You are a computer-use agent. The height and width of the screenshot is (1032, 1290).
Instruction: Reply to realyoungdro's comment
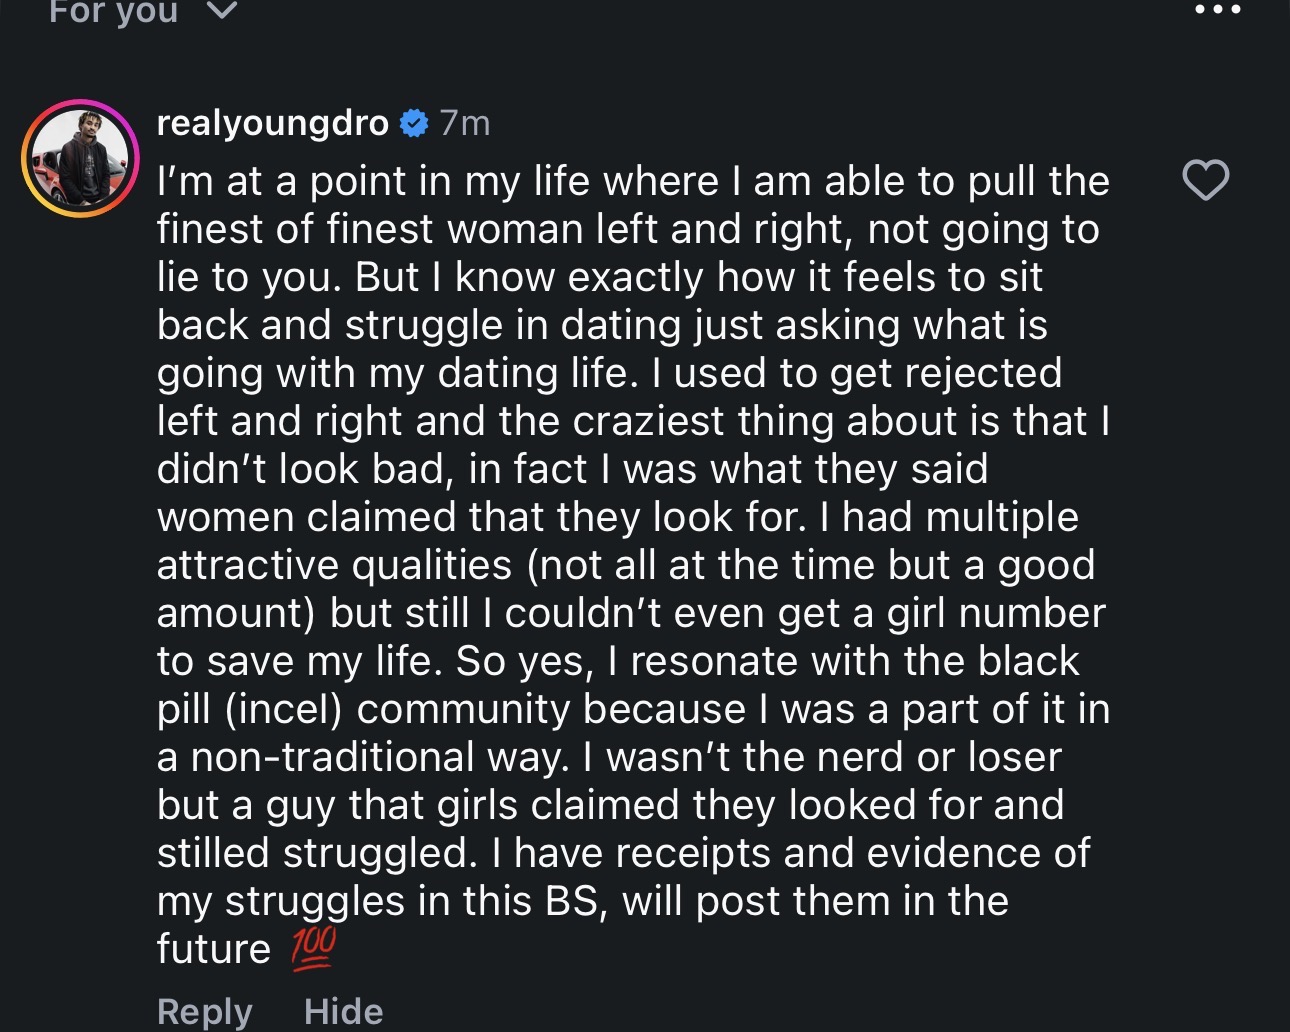coord(204,1011)
